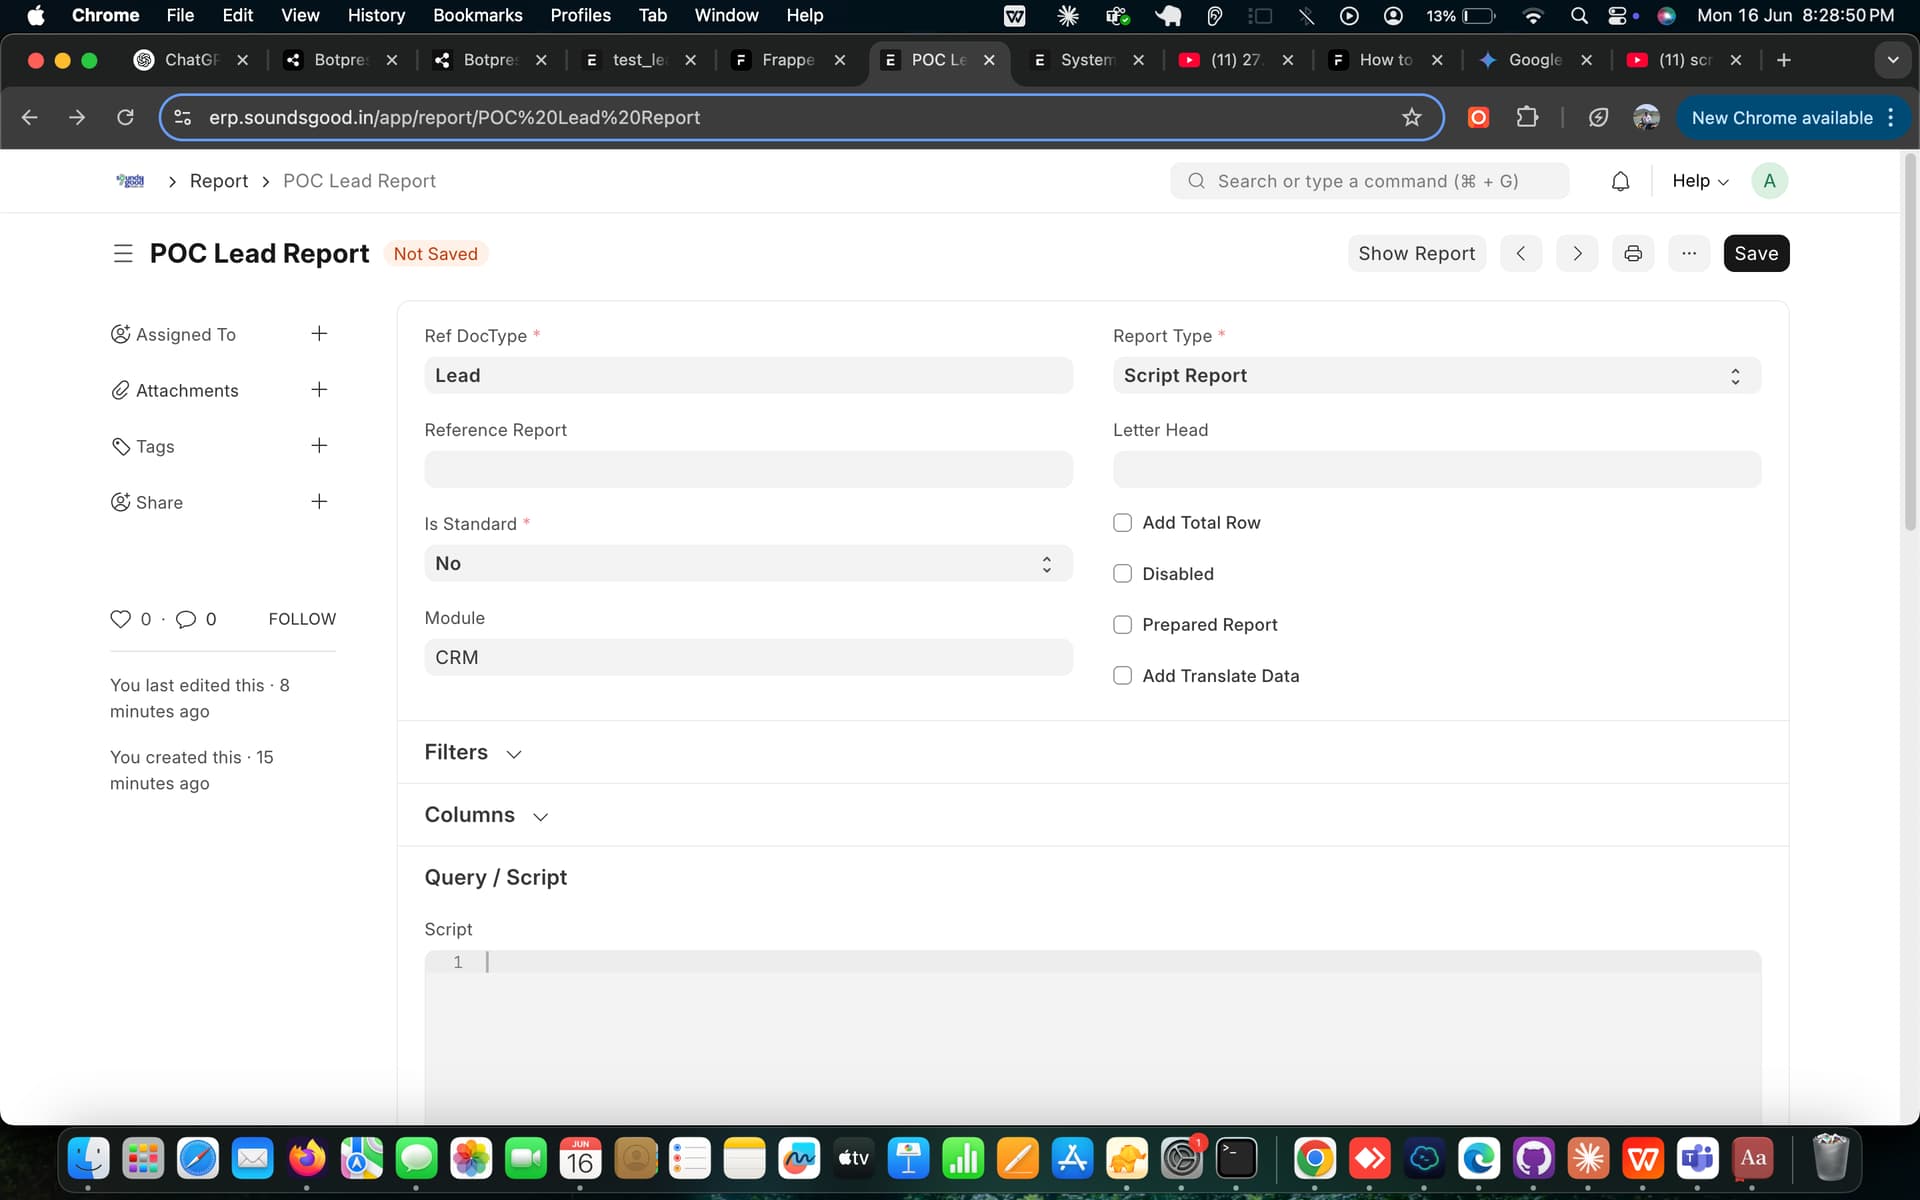Reload the page in Chrome
Image resolution: width=1920 pixels, height=1200 pixels.
click(x=125, y=118)
